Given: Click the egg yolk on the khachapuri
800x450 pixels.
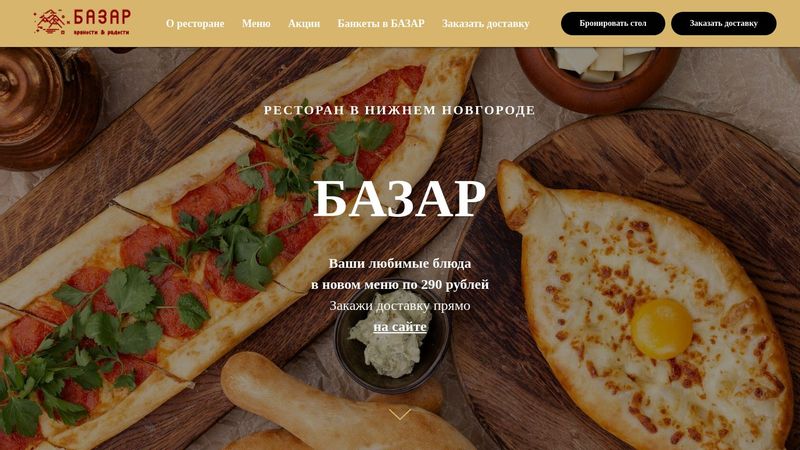Looking at the screenshot, I should (x=661, y=329).
